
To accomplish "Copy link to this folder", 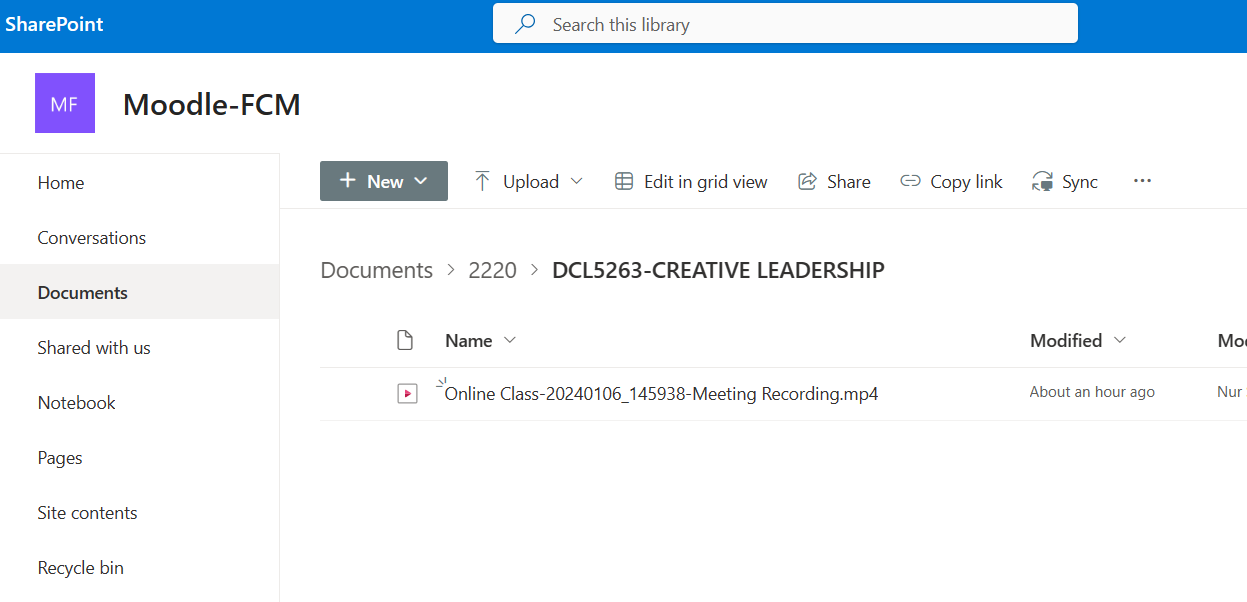I will pos(951,181).
